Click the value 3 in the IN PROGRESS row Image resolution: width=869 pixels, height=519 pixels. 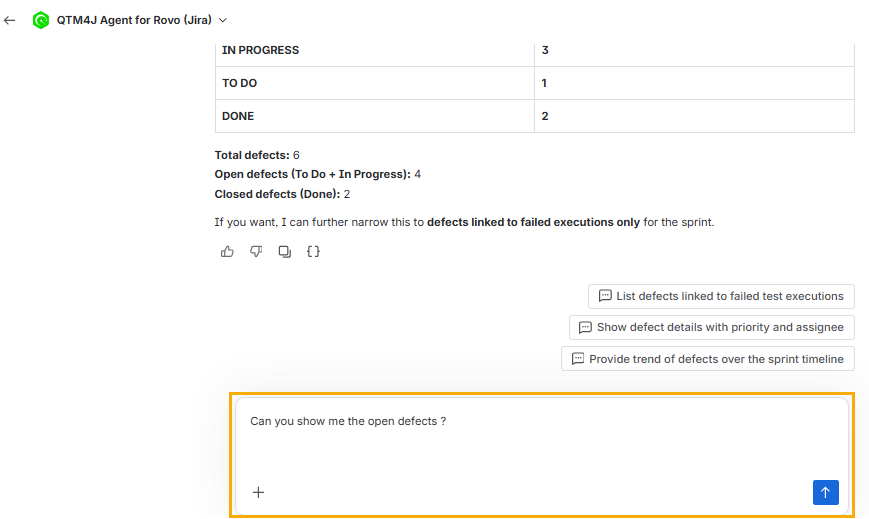pyautogui.click(x=545, y=50)
